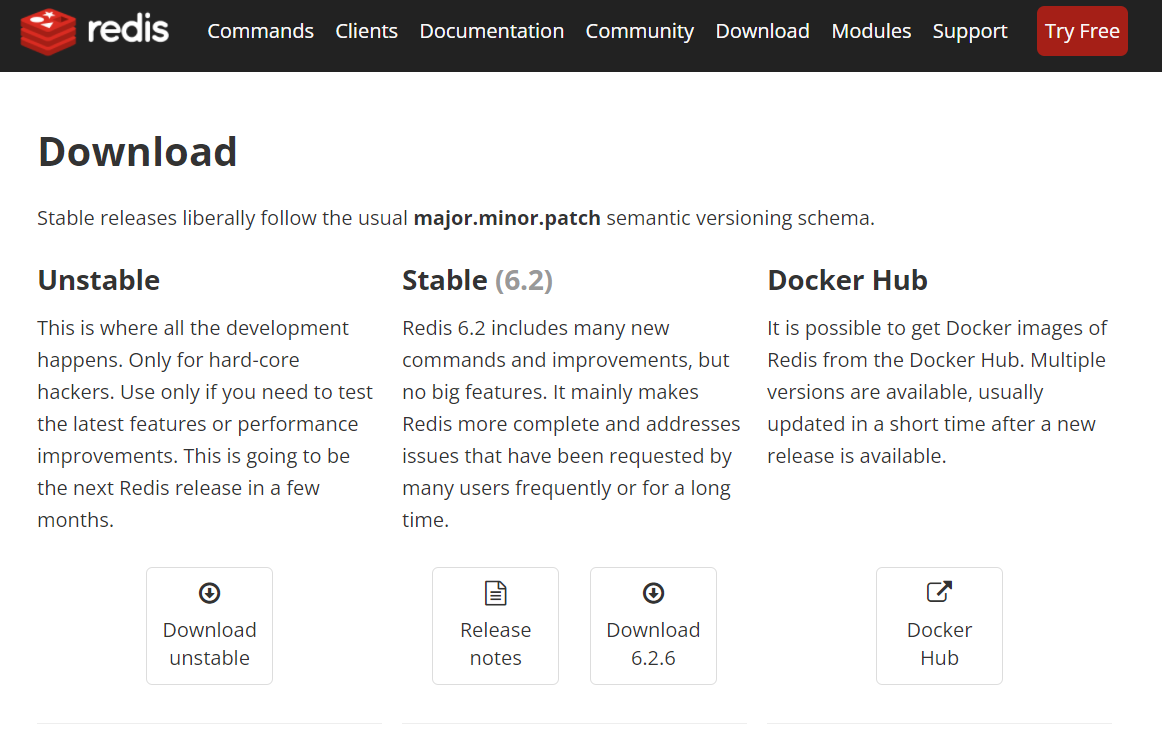Go to the Clients page

[x=366, y=31]
